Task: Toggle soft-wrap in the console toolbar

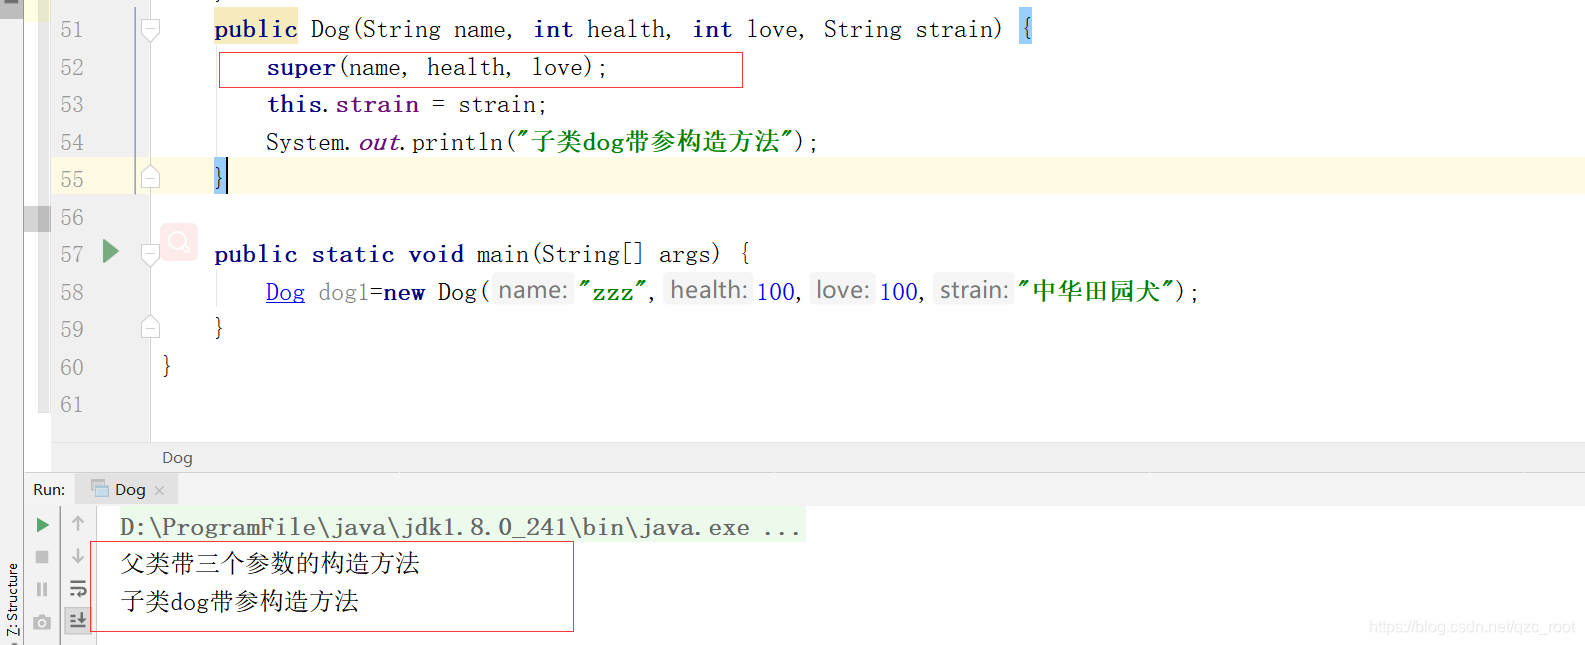Action: tap(78, 588)
